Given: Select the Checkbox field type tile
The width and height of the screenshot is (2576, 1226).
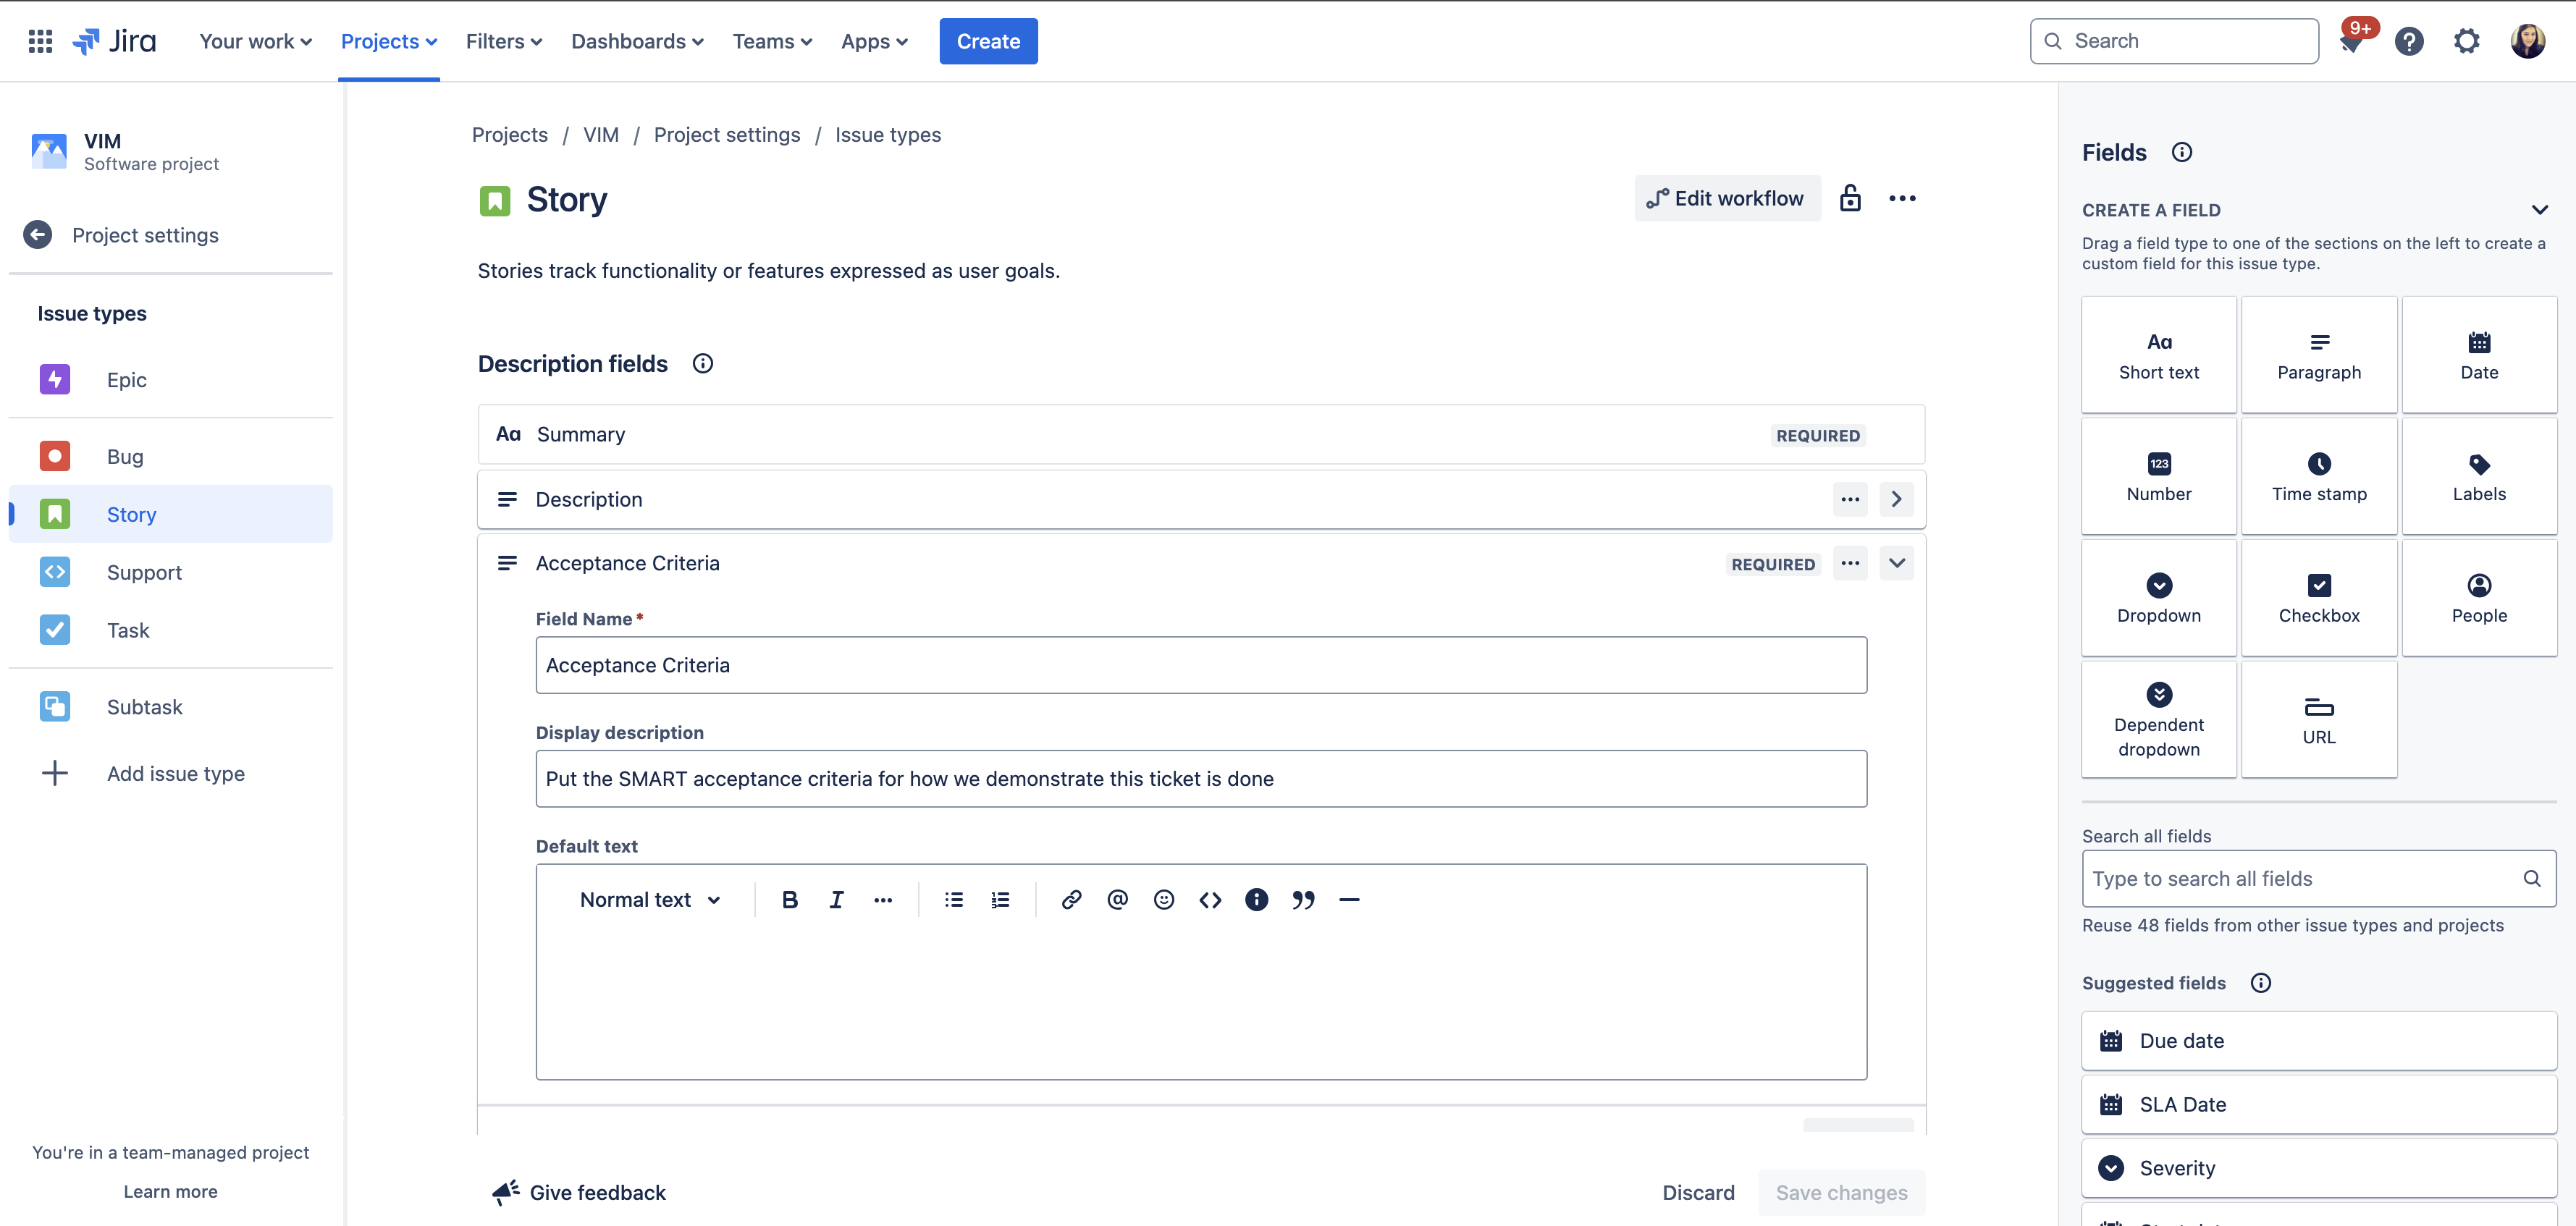Looking at the screenshot, I should [2318, 598].
